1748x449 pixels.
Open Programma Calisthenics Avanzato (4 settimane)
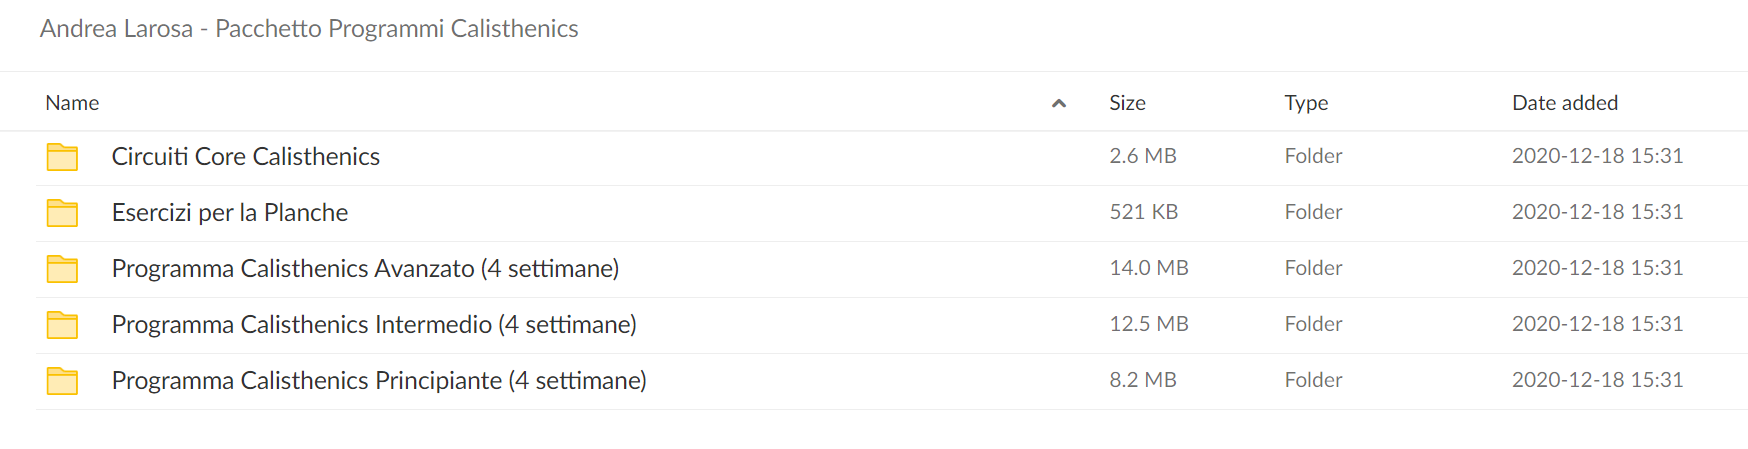point(365,268)
